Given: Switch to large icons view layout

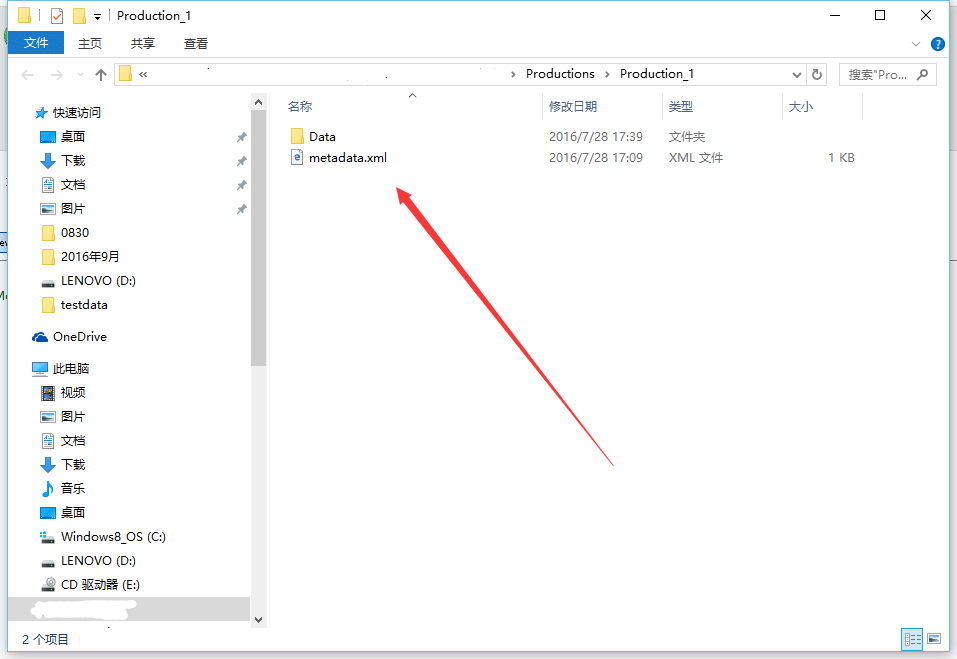Looking at the screenshot, I should click(934, 639).
